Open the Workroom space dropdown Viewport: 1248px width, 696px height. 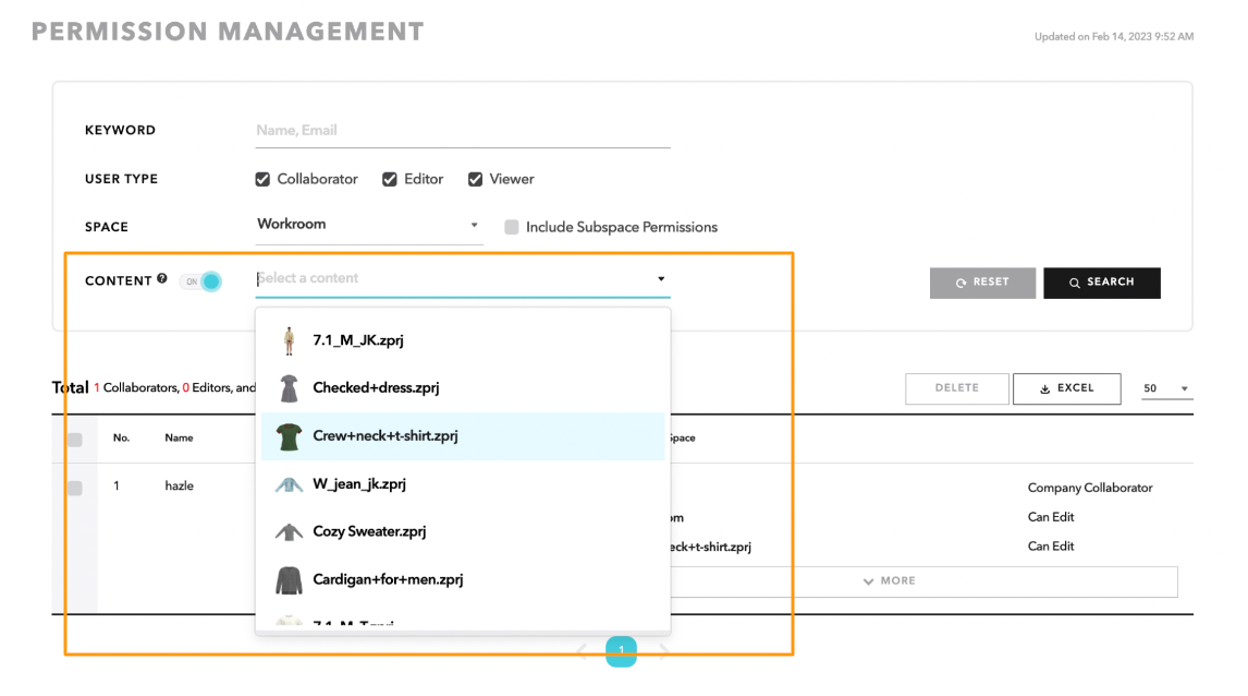pos(369,224)
